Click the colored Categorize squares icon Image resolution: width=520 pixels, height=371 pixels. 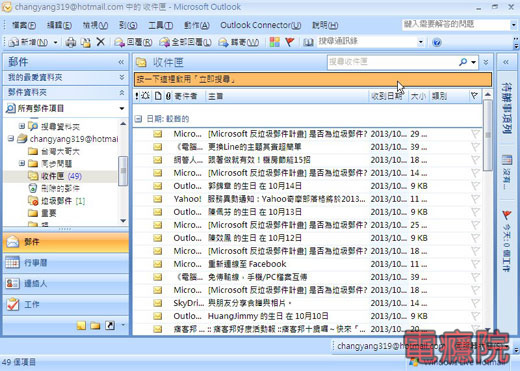275,42
